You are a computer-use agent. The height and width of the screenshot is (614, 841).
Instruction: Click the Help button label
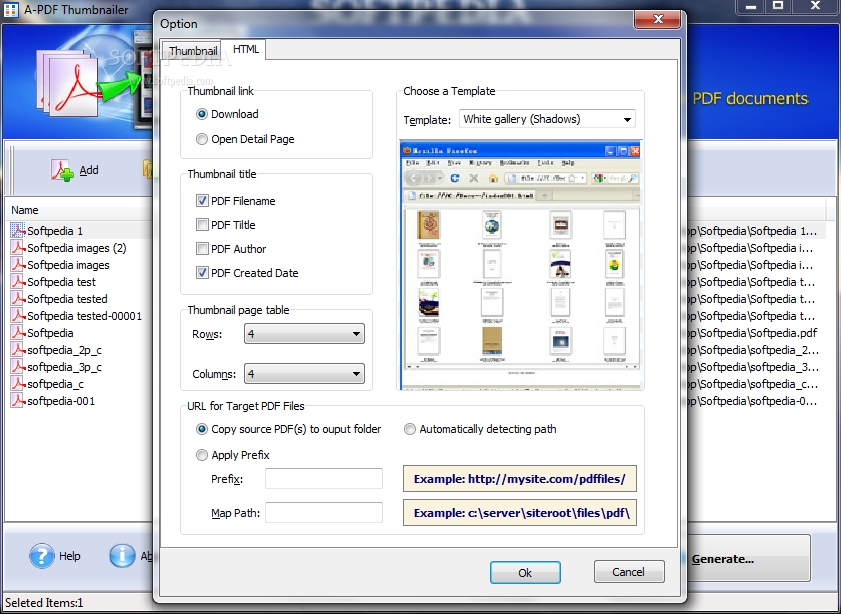click(70, 556)
